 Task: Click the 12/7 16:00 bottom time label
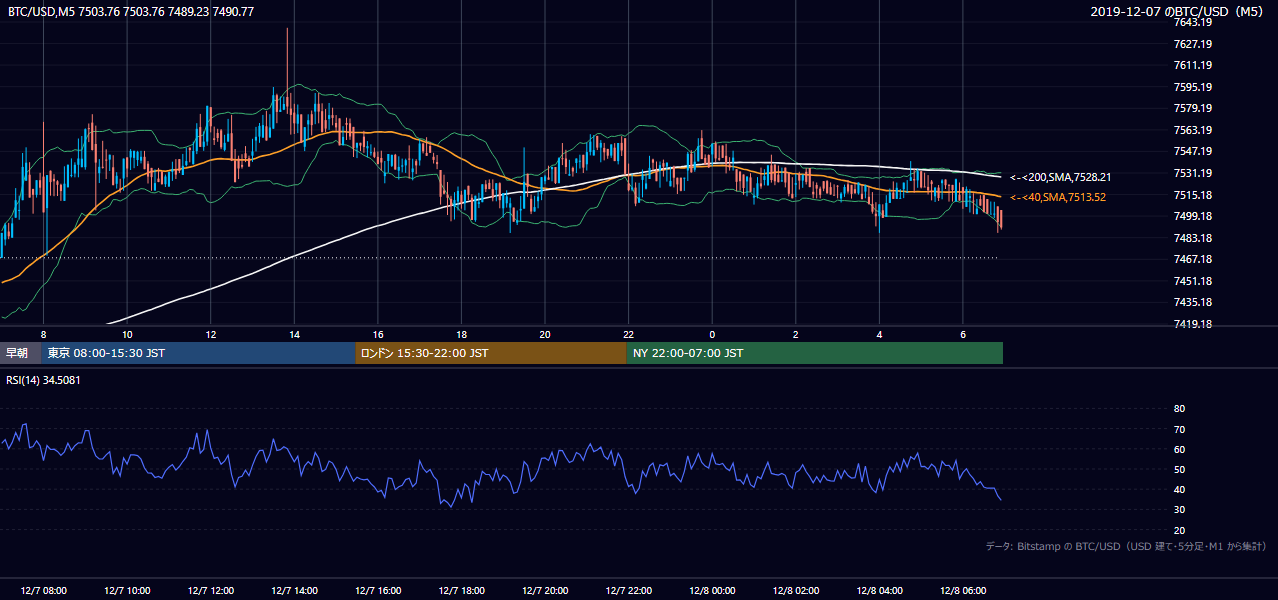pos(377,590)
